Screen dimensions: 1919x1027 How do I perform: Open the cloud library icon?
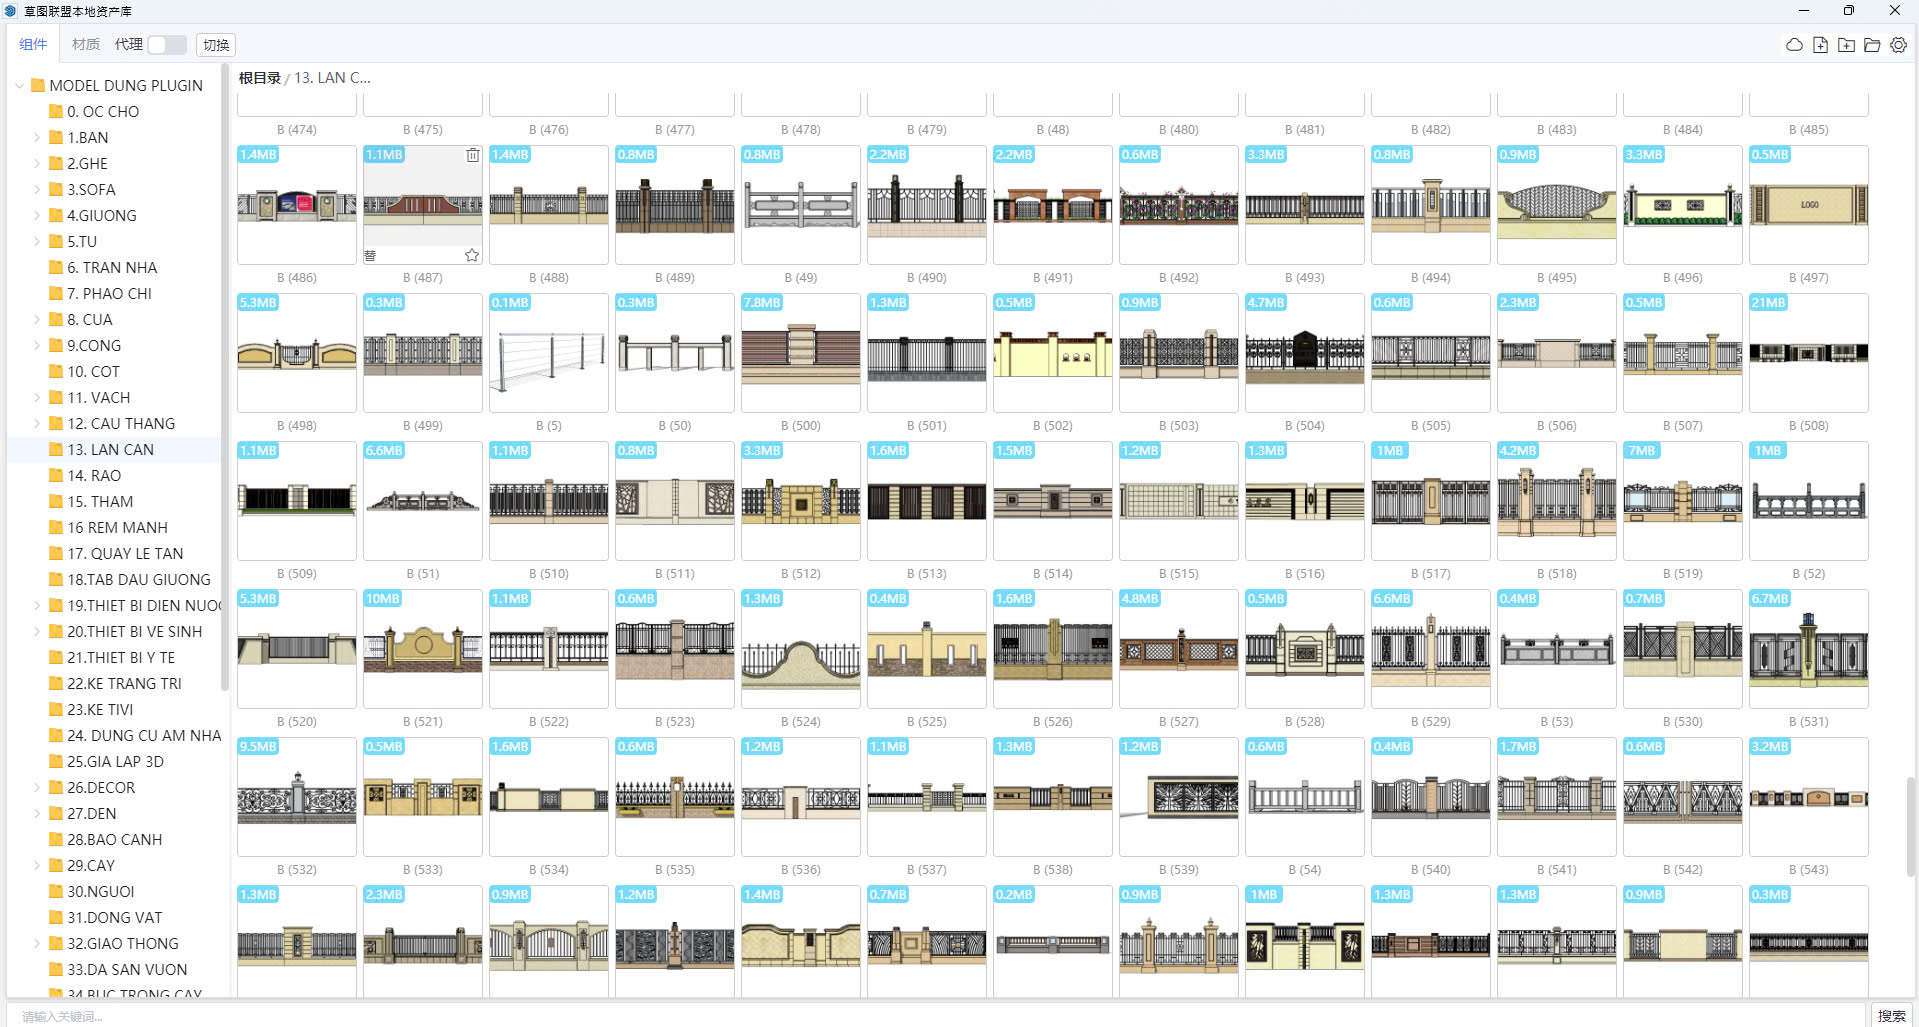[x=1794, y=45]
